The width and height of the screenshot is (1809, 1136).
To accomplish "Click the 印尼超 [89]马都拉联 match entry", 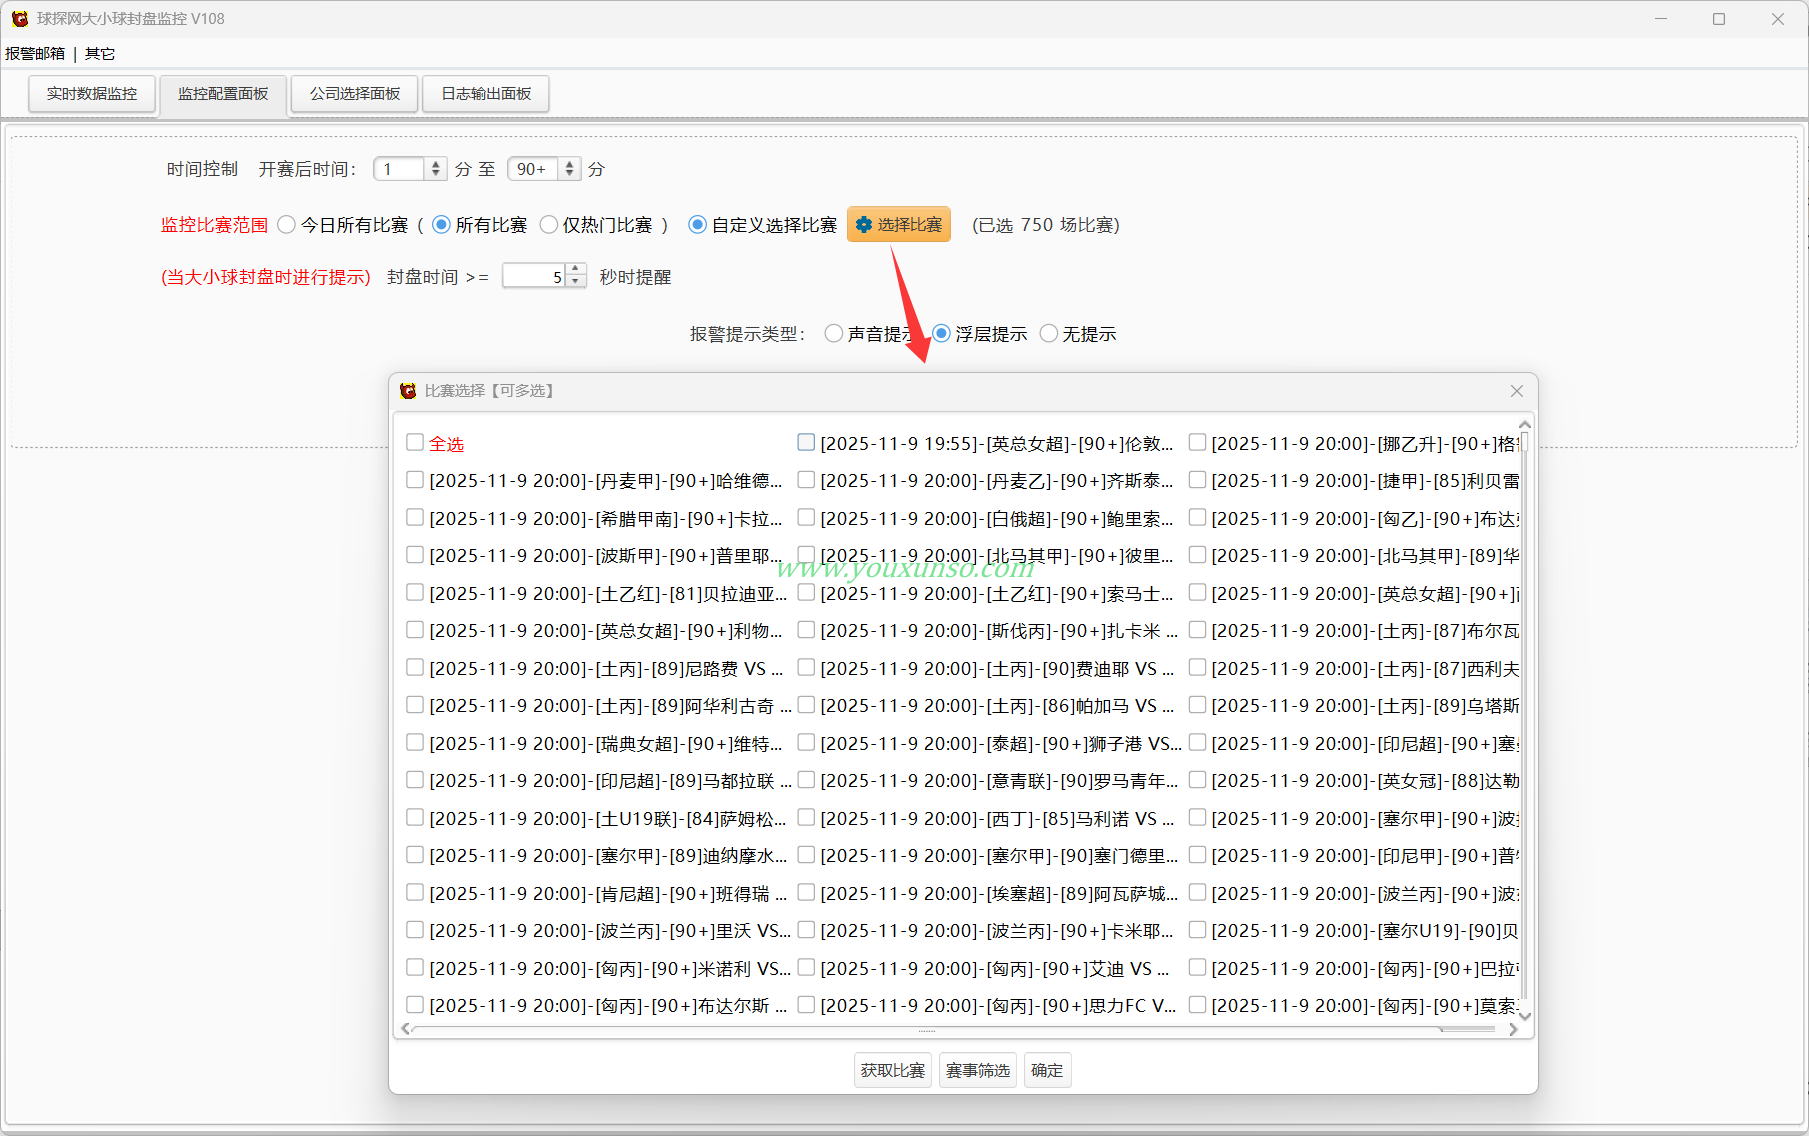I will (x=610, y=781).
